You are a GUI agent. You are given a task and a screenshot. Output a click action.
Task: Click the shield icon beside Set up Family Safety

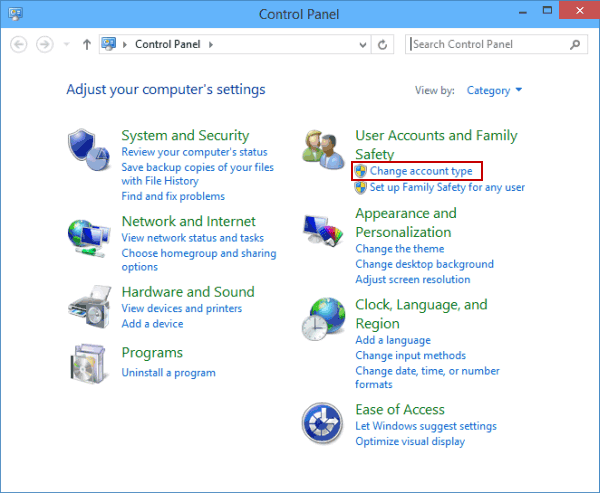(360, 188)
